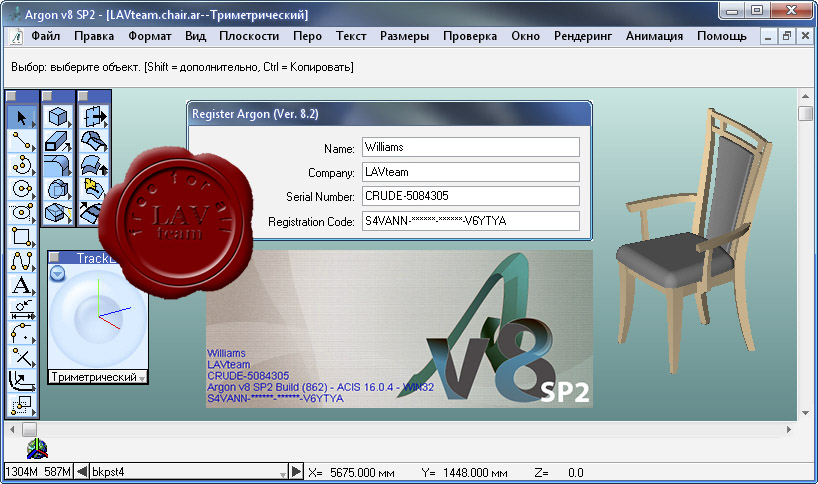818x484 pixels.
Task: Click the horizontal scrollbar thumb
Action: 29,429
